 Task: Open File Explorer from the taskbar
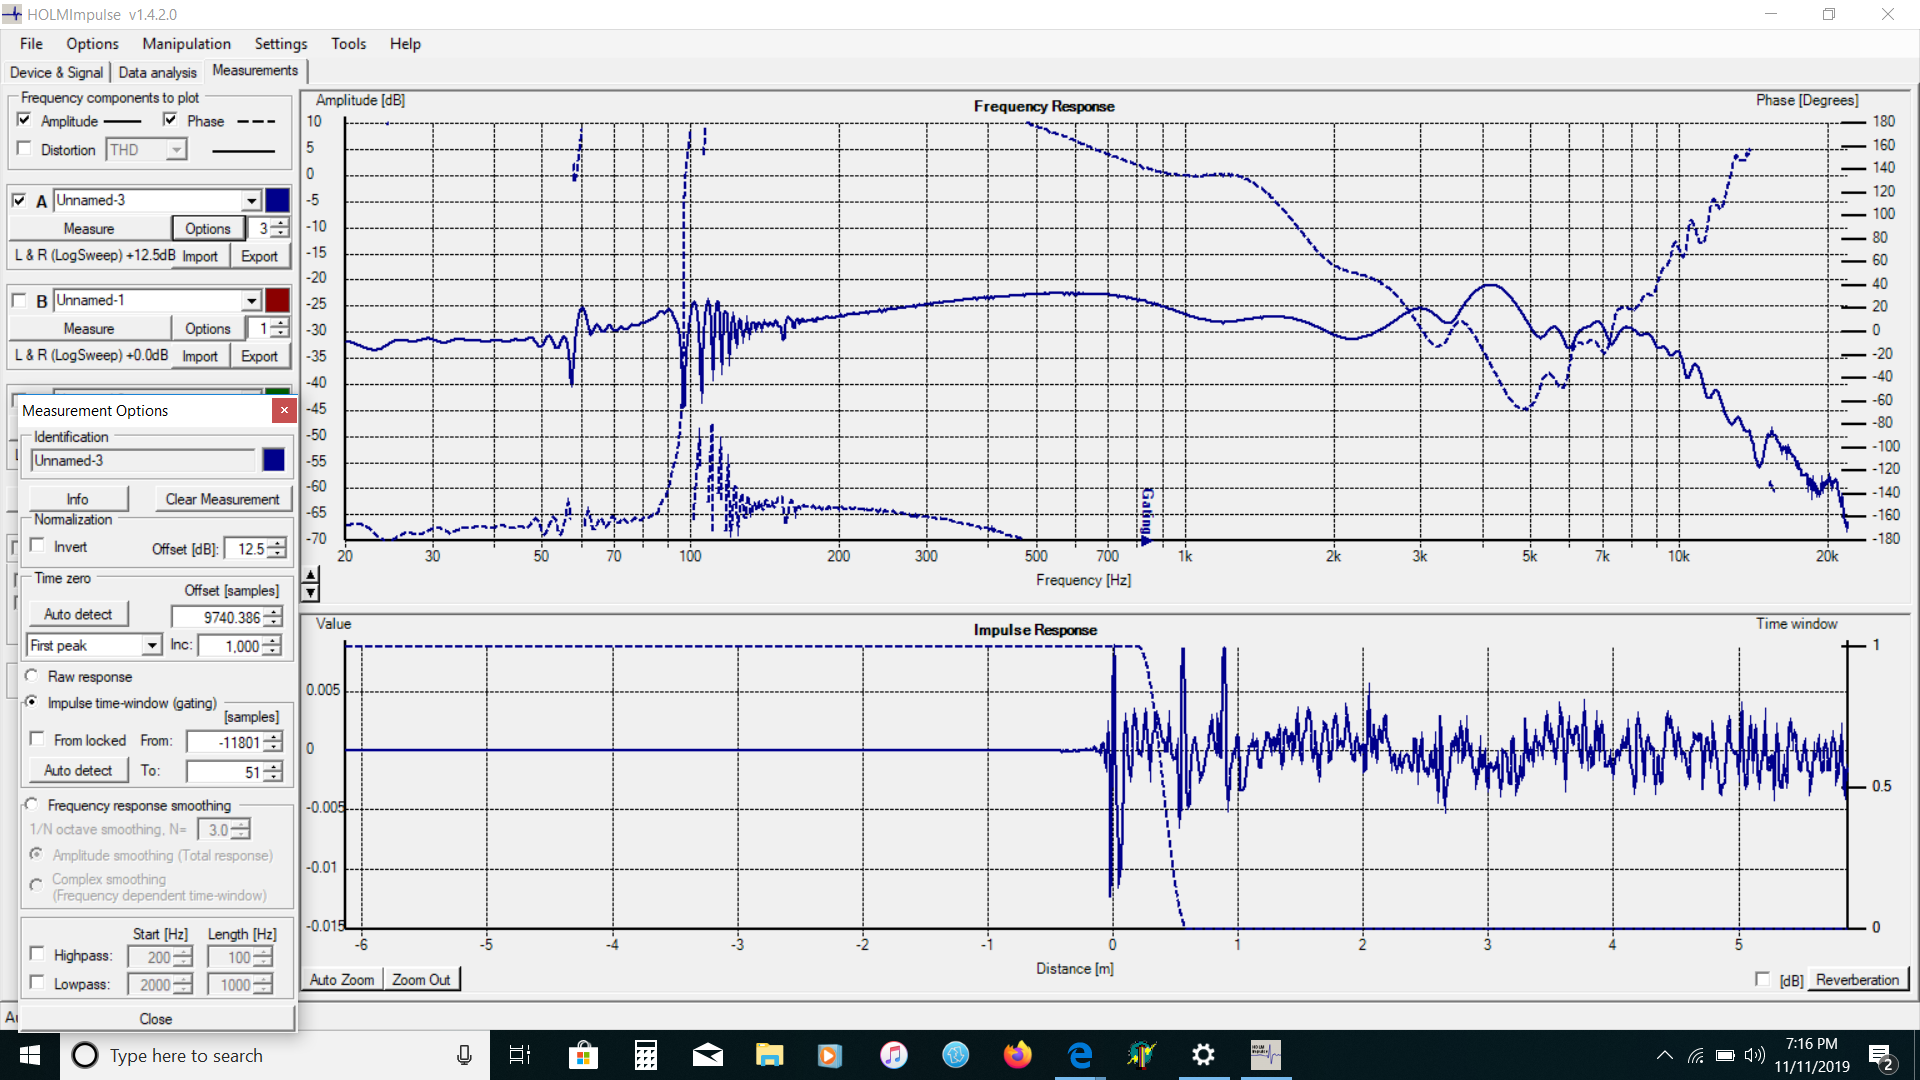coord(769,1055)
